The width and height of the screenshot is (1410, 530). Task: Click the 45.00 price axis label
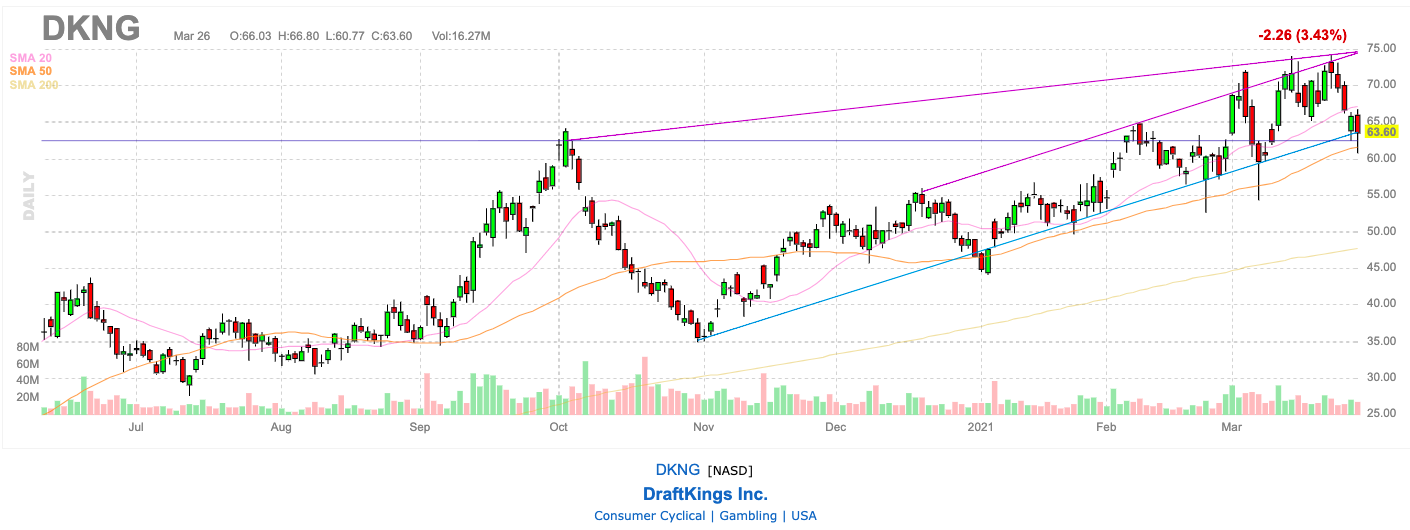click(x=1381, y=267)
